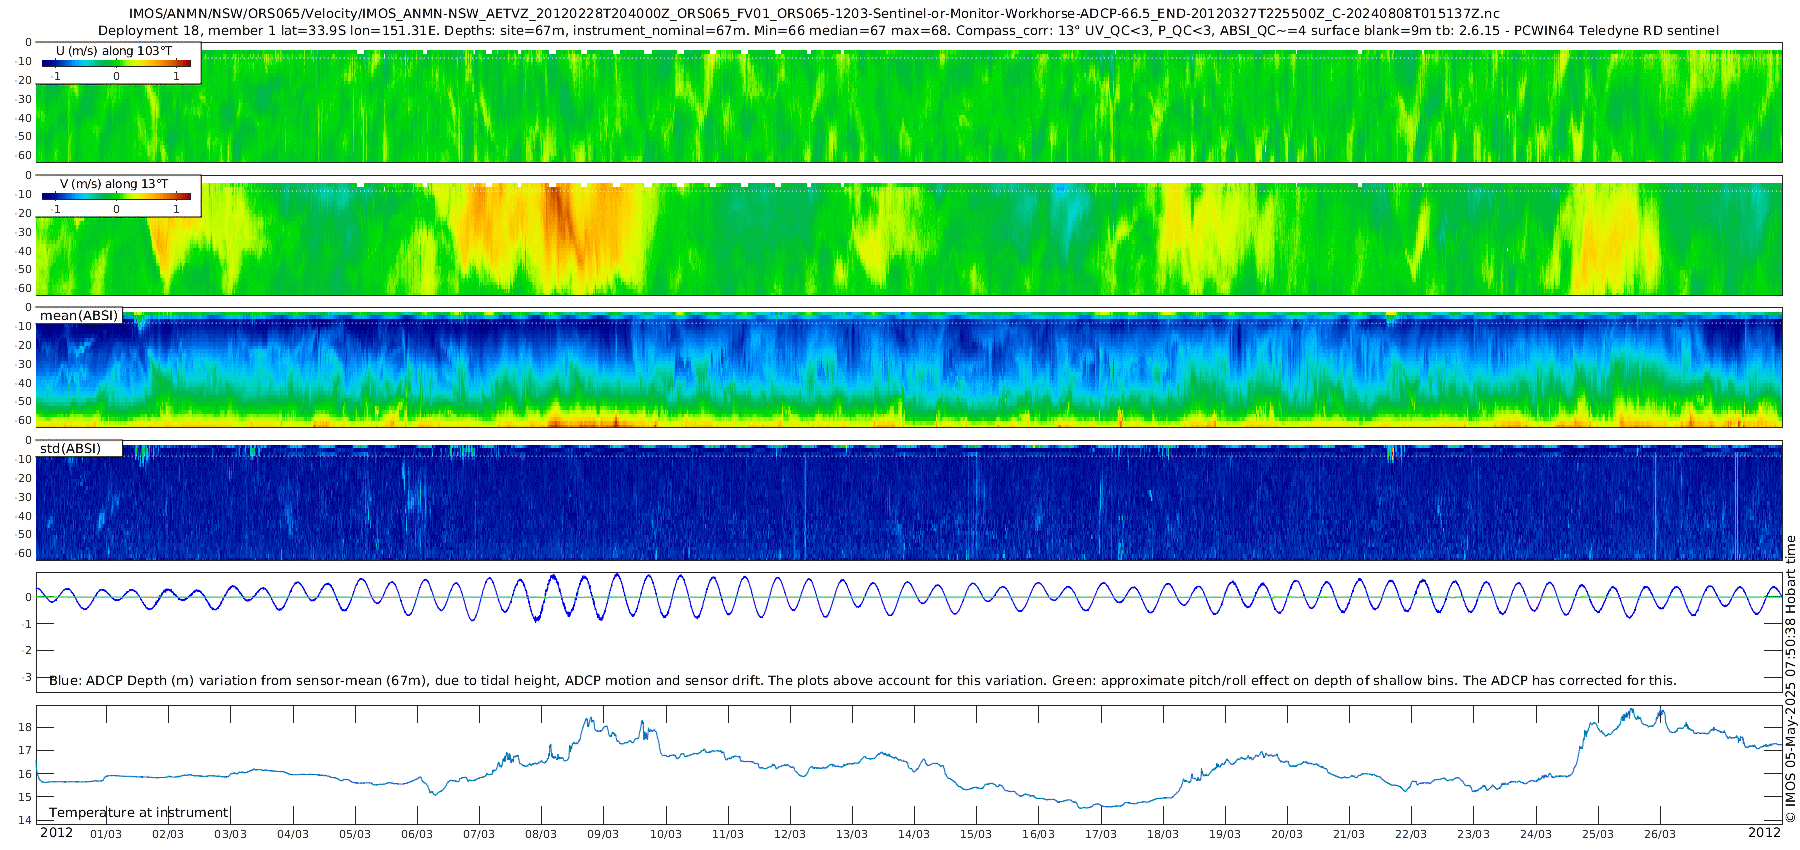Click the U velocity colorbar
Viewport: 1800px width, 850px height.
click(x=116, y=63)
